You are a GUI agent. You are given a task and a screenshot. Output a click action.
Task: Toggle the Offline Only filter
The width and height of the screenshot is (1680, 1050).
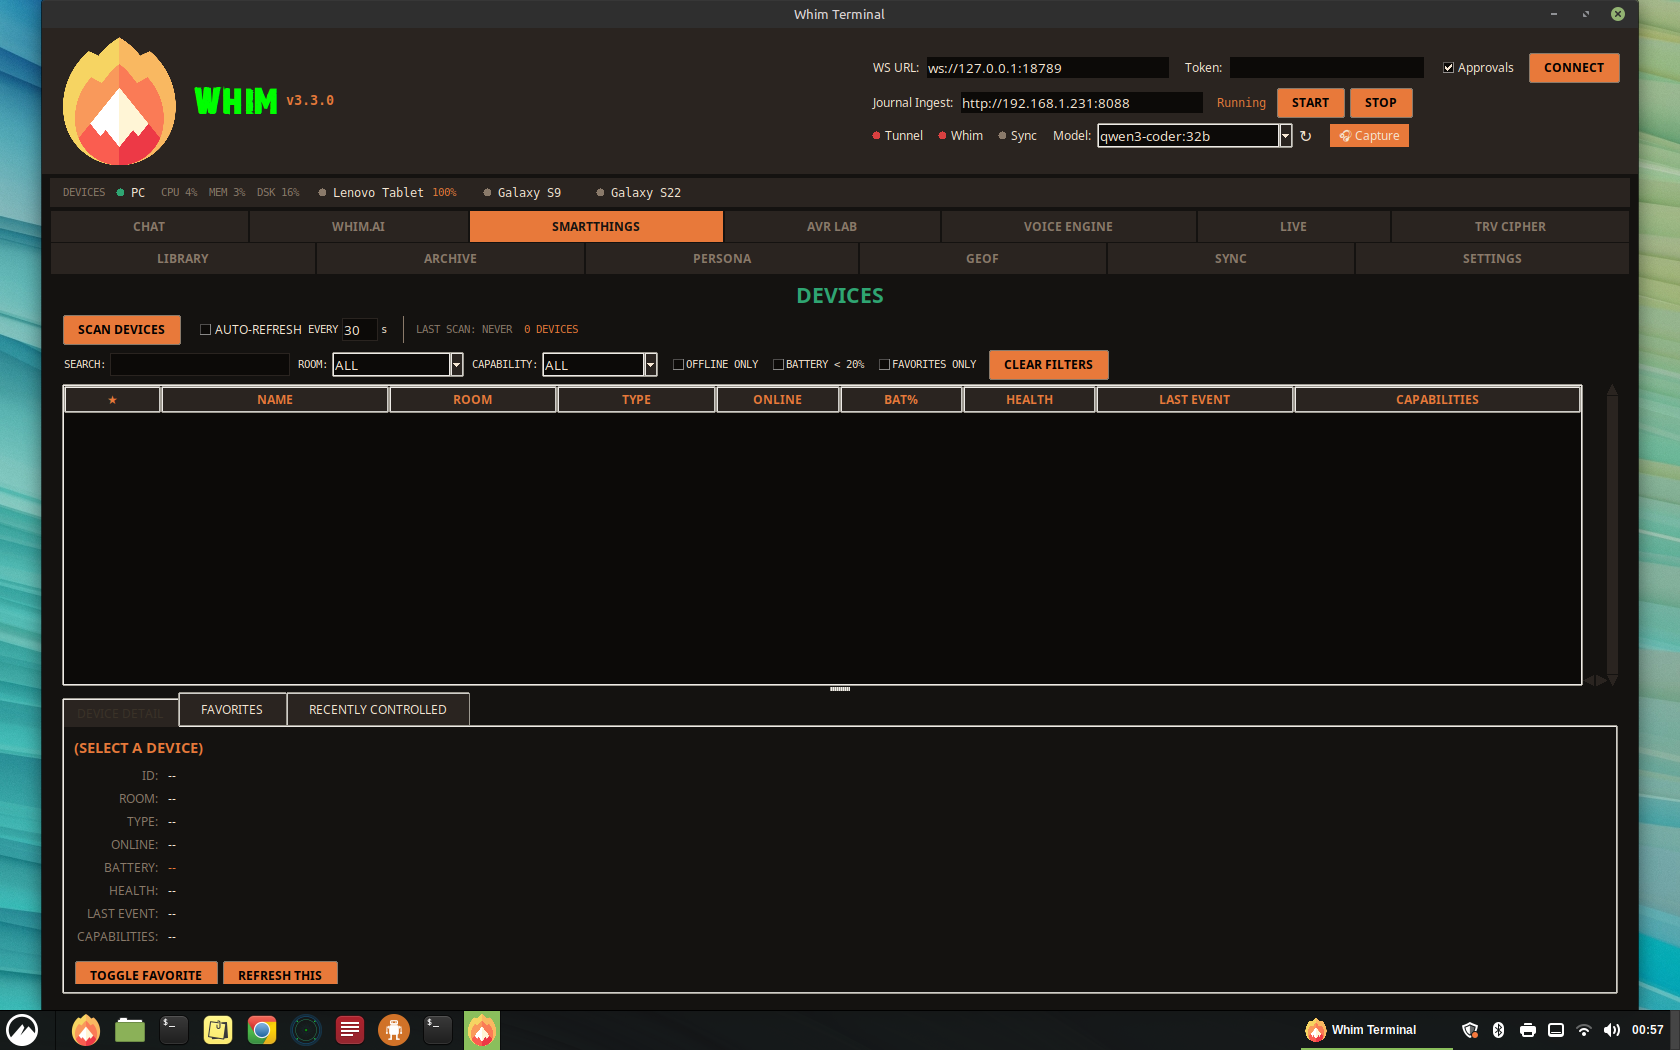679,365
